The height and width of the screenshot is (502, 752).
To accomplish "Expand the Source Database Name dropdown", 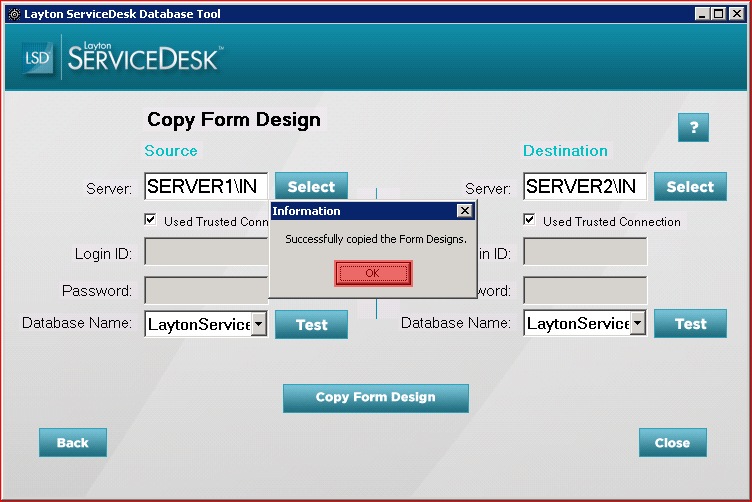I will tap(258, 324).
